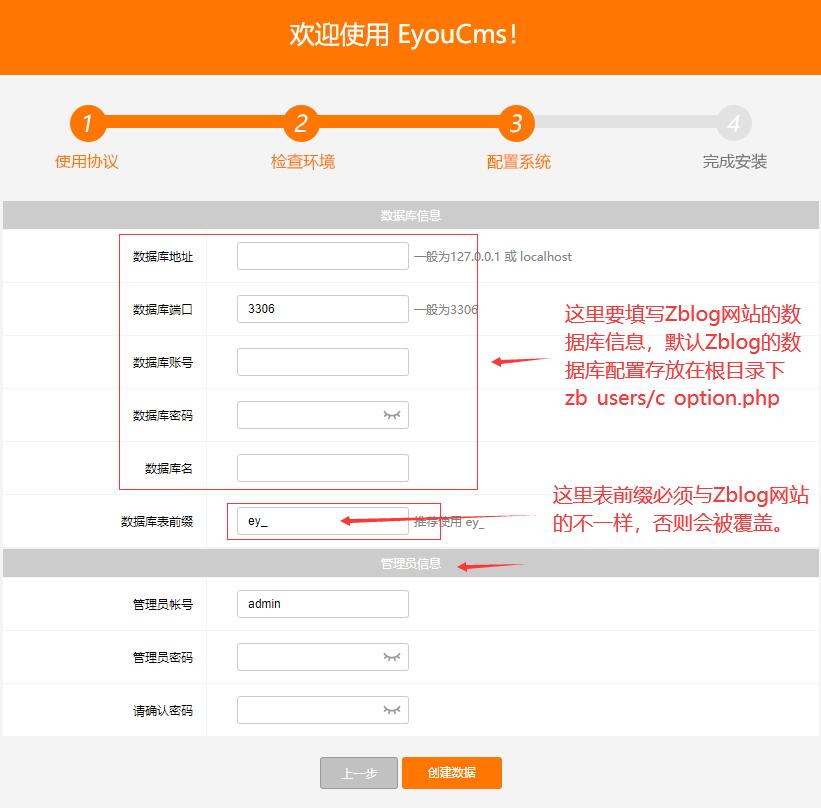The width and height of the screenshot is (821, 808).
Task: Click the 完成安装 step label
Action: click(735, 161)
